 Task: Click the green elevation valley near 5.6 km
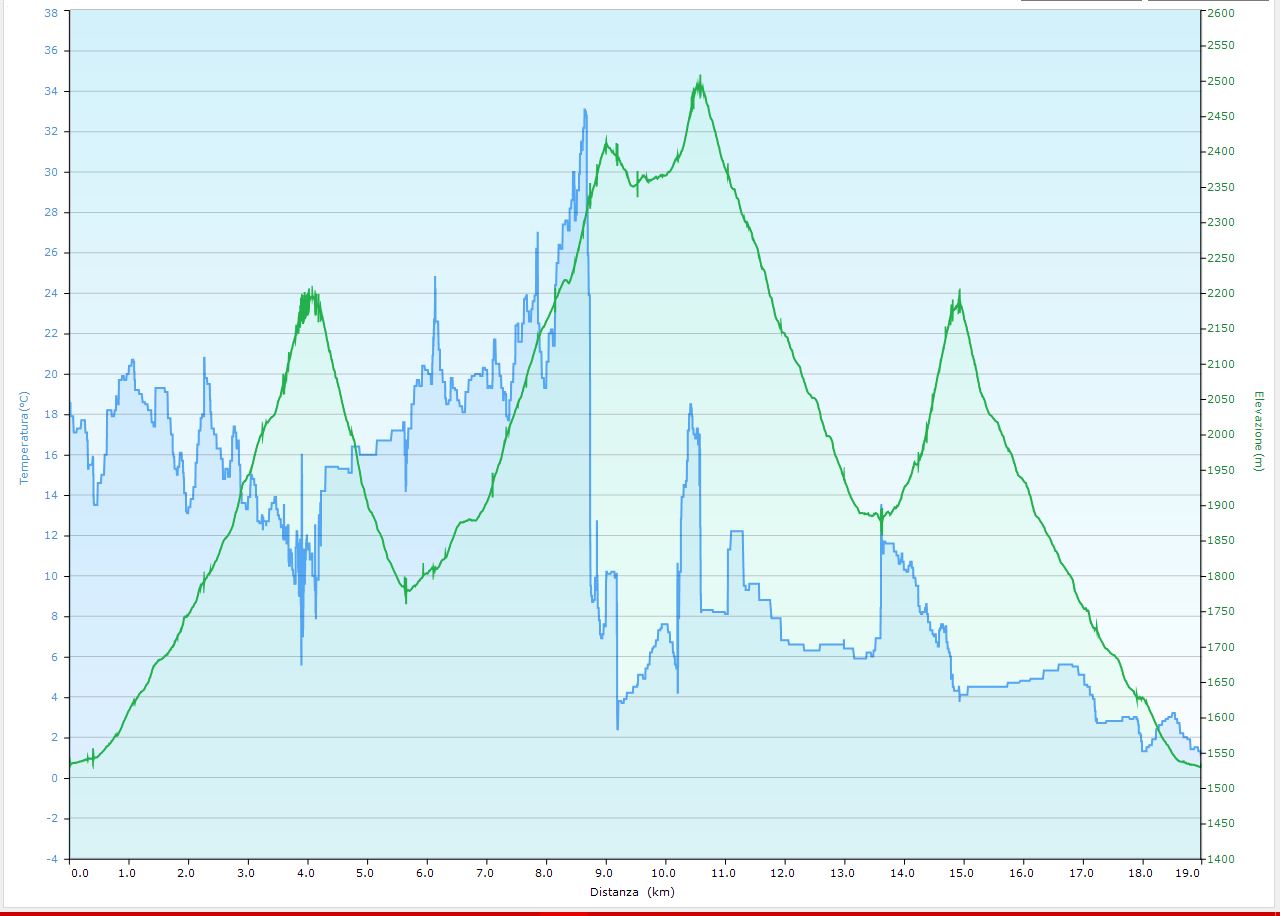[x=406, y=598]
